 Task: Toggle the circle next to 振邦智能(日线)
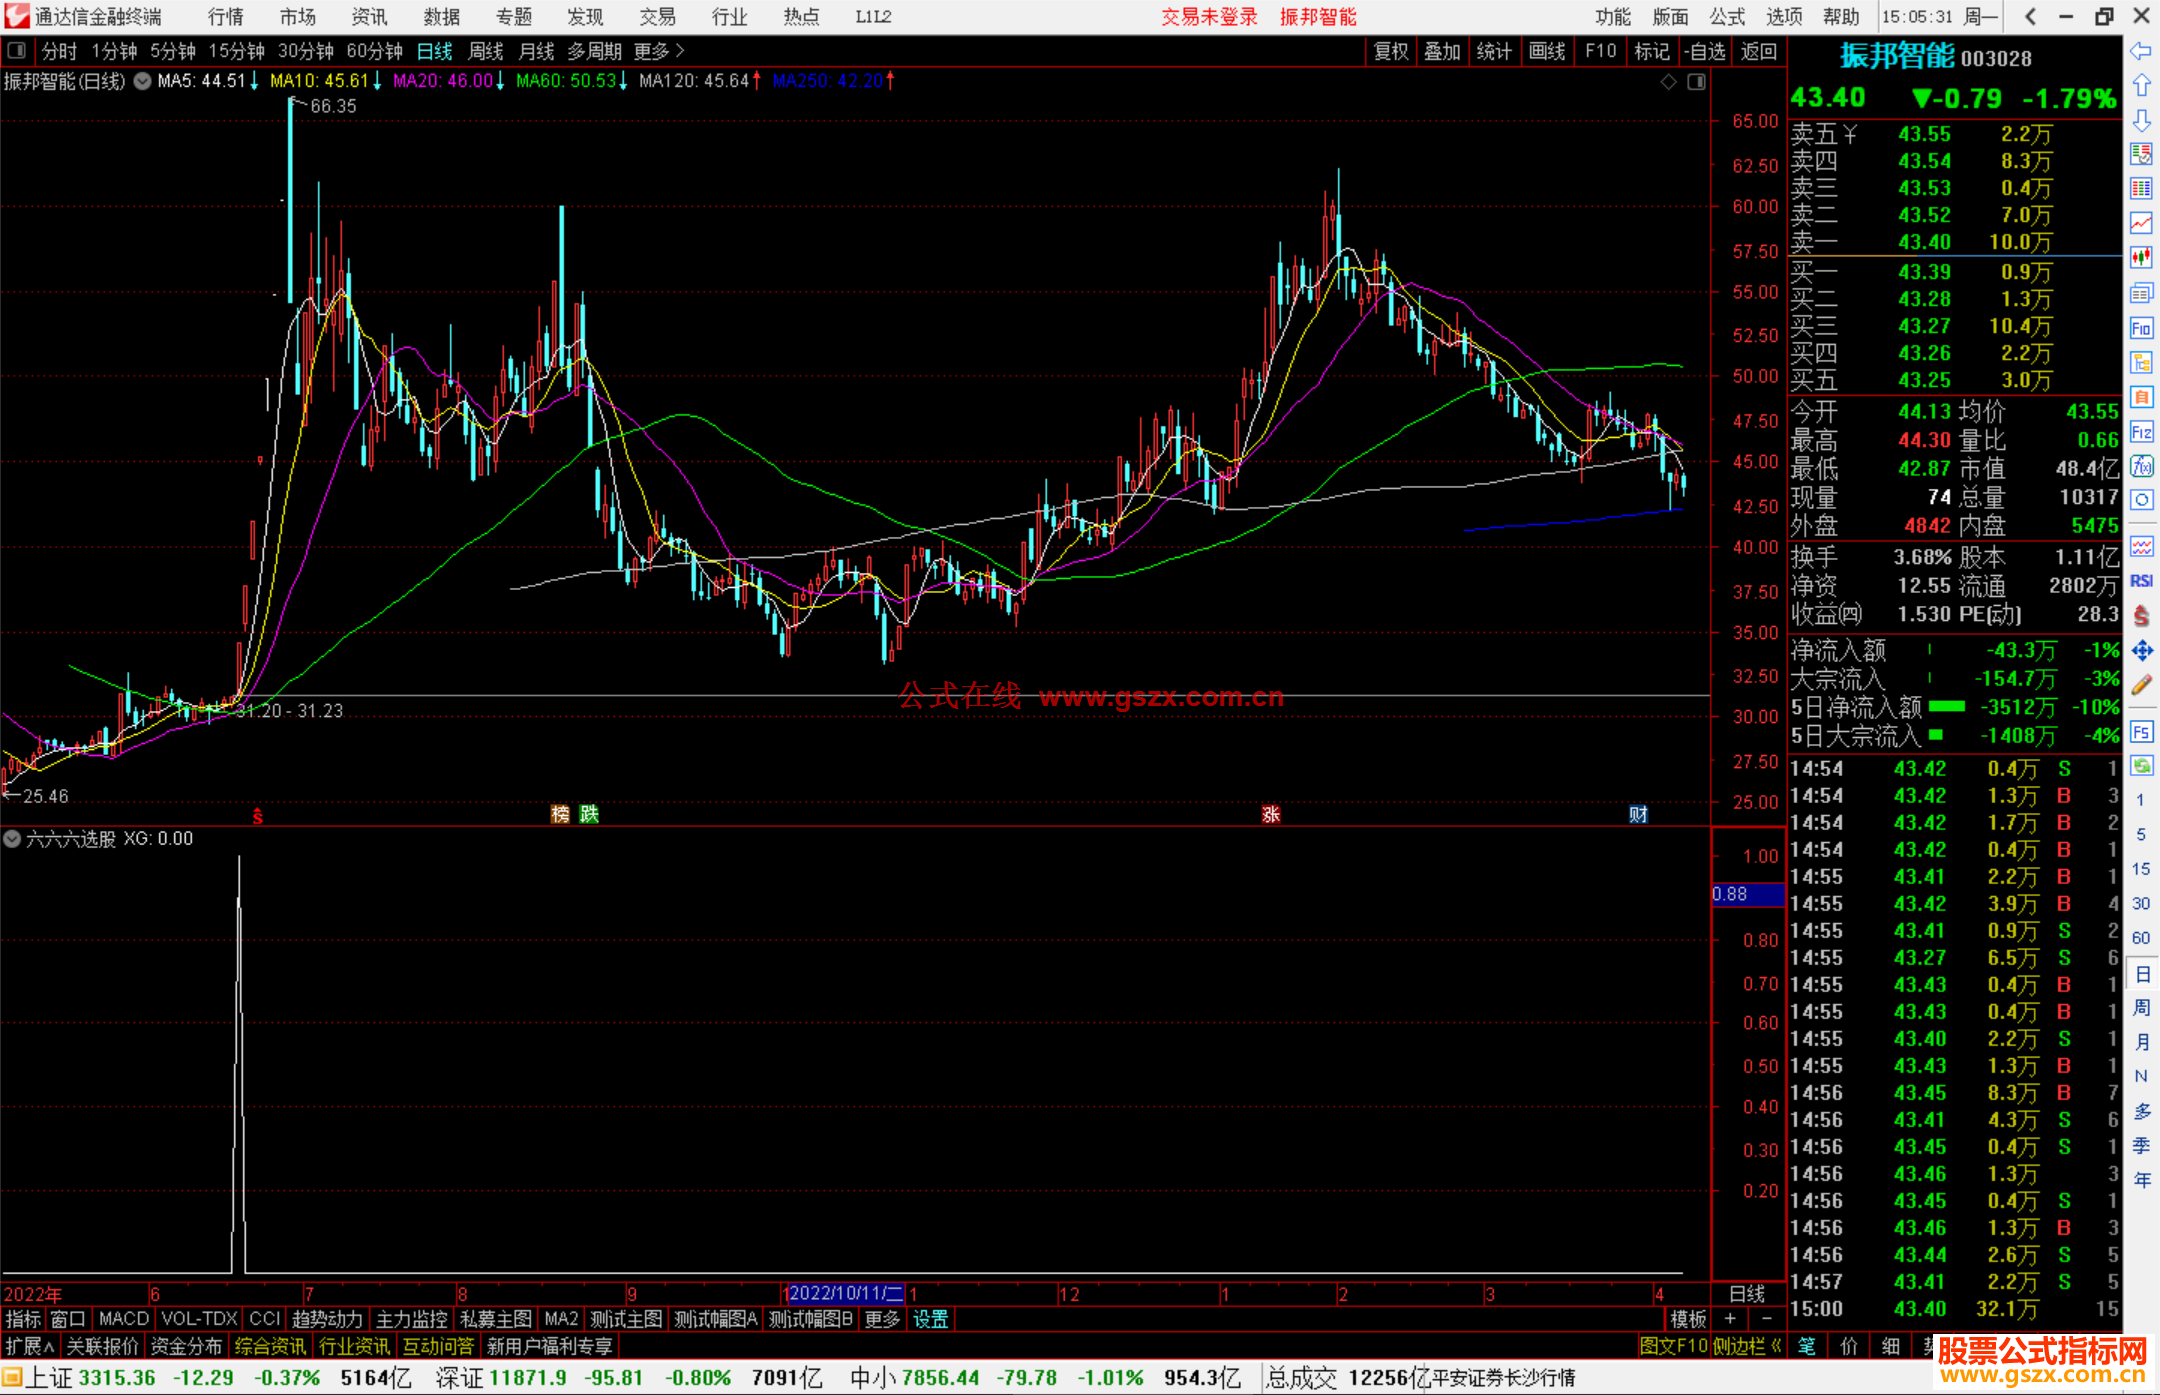point(143,81)
